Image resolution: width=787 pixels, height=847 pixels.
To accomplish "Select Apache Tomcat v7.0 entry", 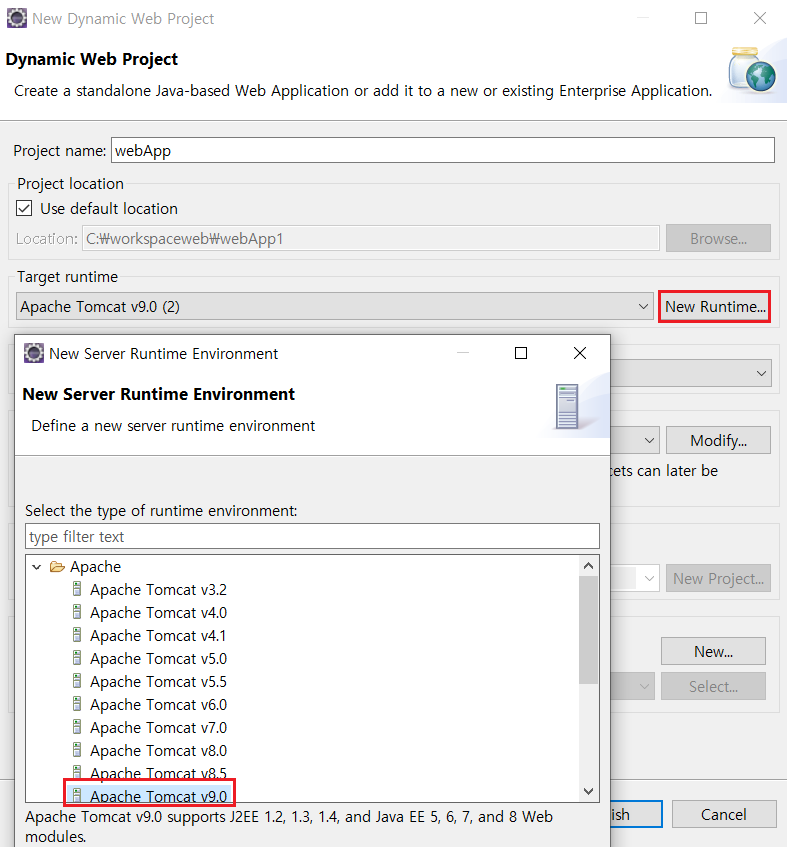I will [158, 728].
